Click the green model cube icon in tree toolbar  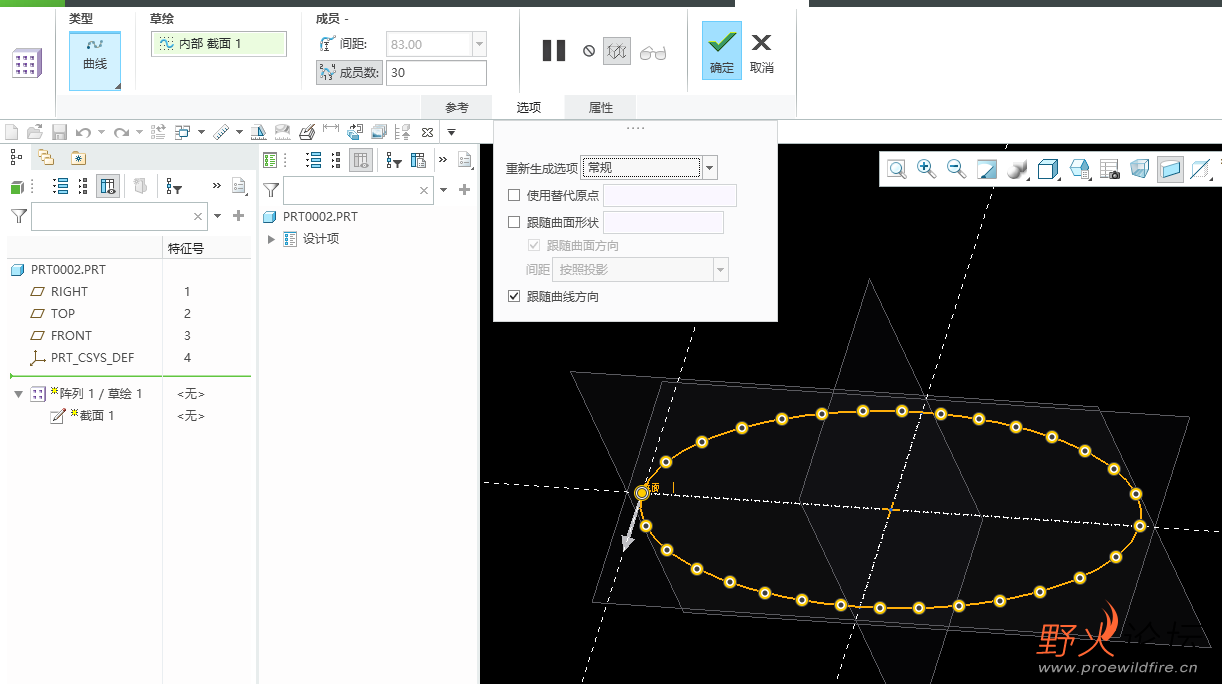16,187
